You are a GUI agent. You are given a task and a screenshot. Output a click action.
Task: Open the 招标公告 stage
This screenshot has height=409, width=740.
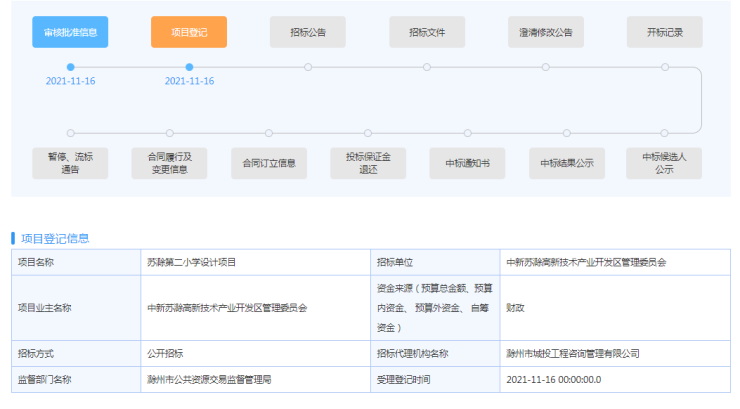(x=308, y=32)
